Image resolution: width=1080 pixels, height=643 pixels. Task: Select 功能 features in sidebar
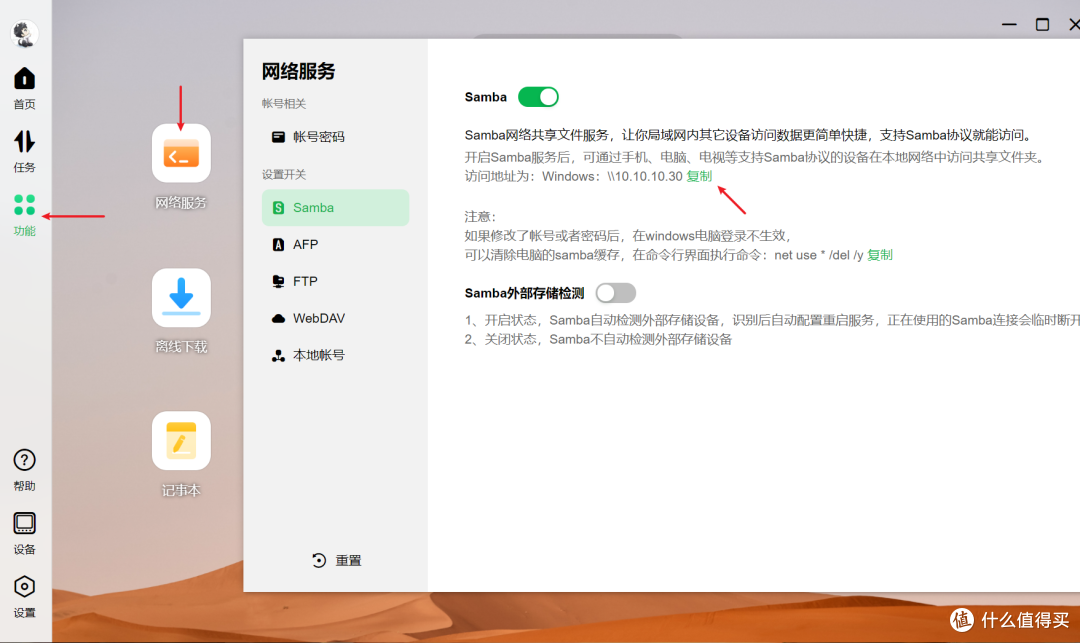24,215
